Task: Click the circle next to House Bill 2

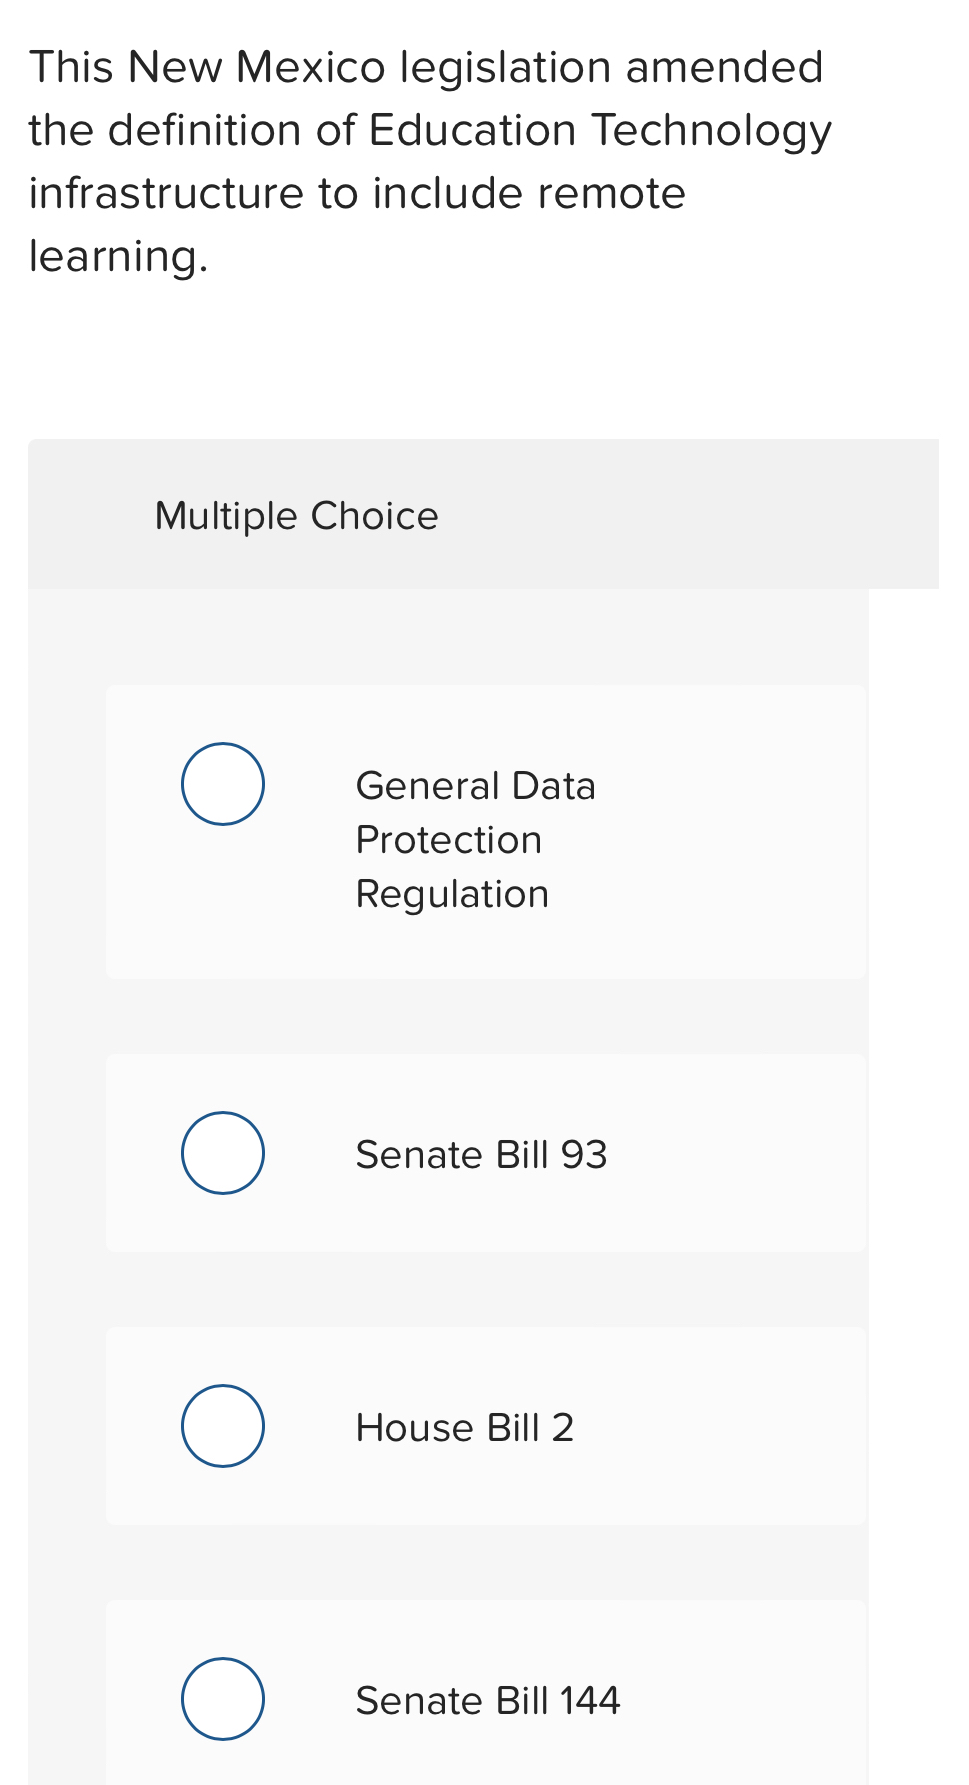Action: (x=222, y=1426)
